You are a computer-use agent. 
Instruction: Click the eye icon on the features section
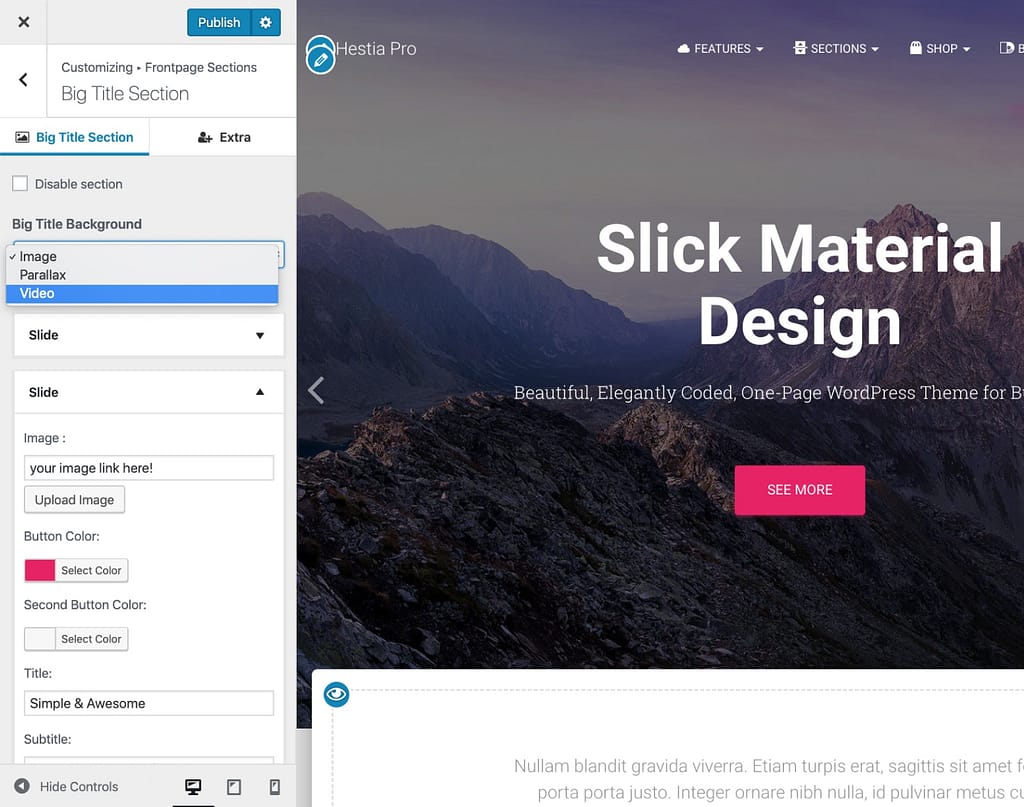(x=337, y=694)
